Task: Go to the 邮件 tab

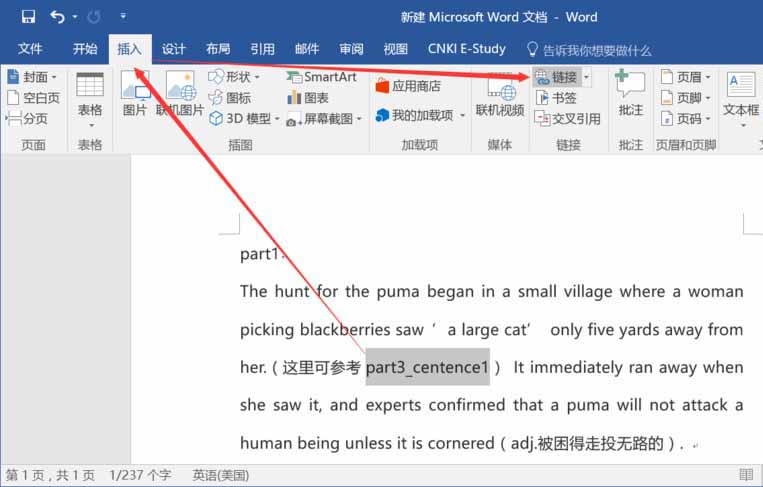Action: [307, 49]
